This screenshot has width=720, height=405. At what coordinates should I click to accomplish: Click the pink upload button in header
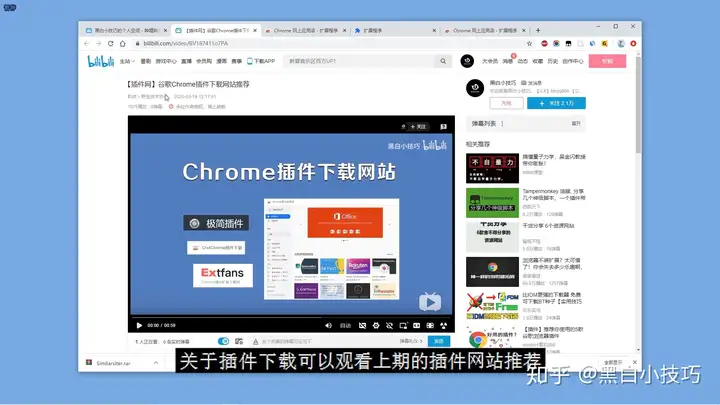click(607, 61)
